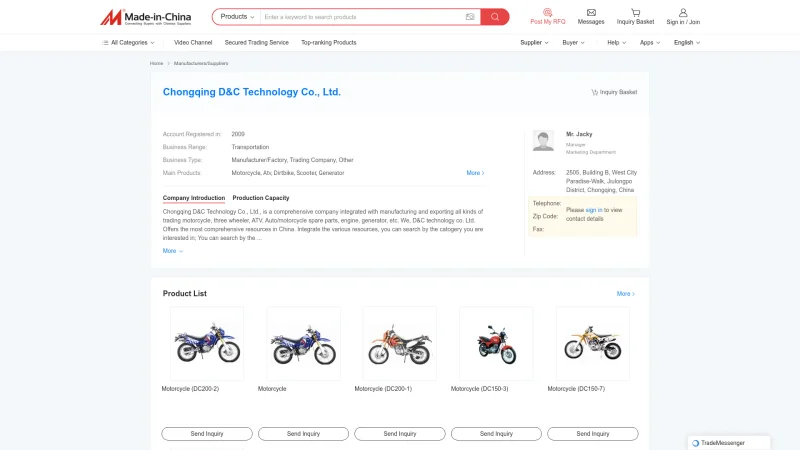Switch to the Production Capacity tab
800x450 pixels.
click(x=261, y=198)
